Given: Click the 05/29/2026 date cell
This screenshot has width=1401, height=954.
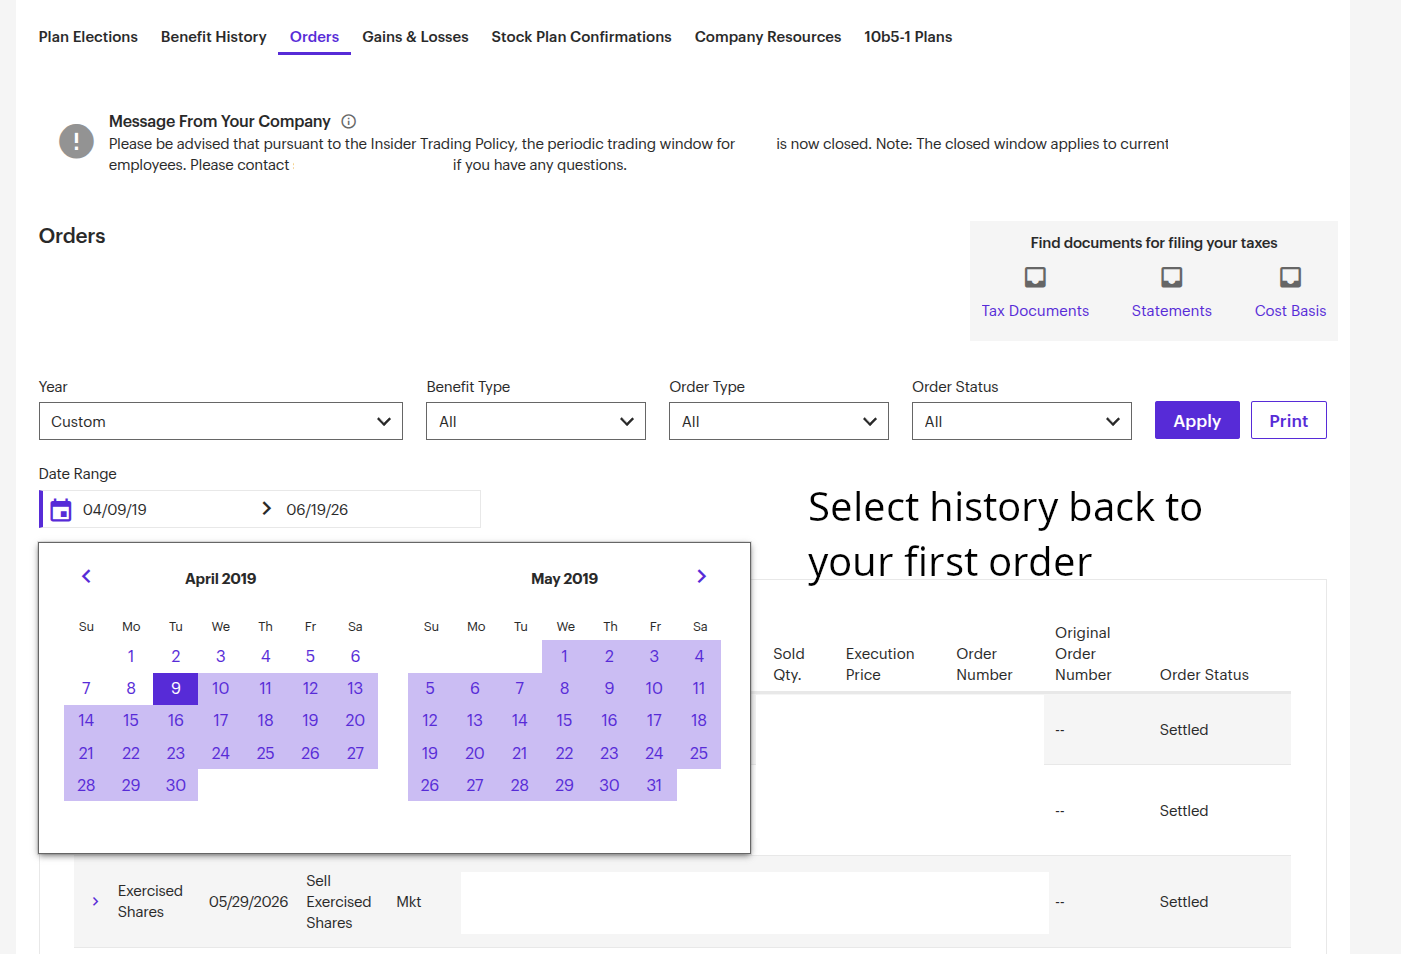Looking at the screenshot, I should 248,902.
